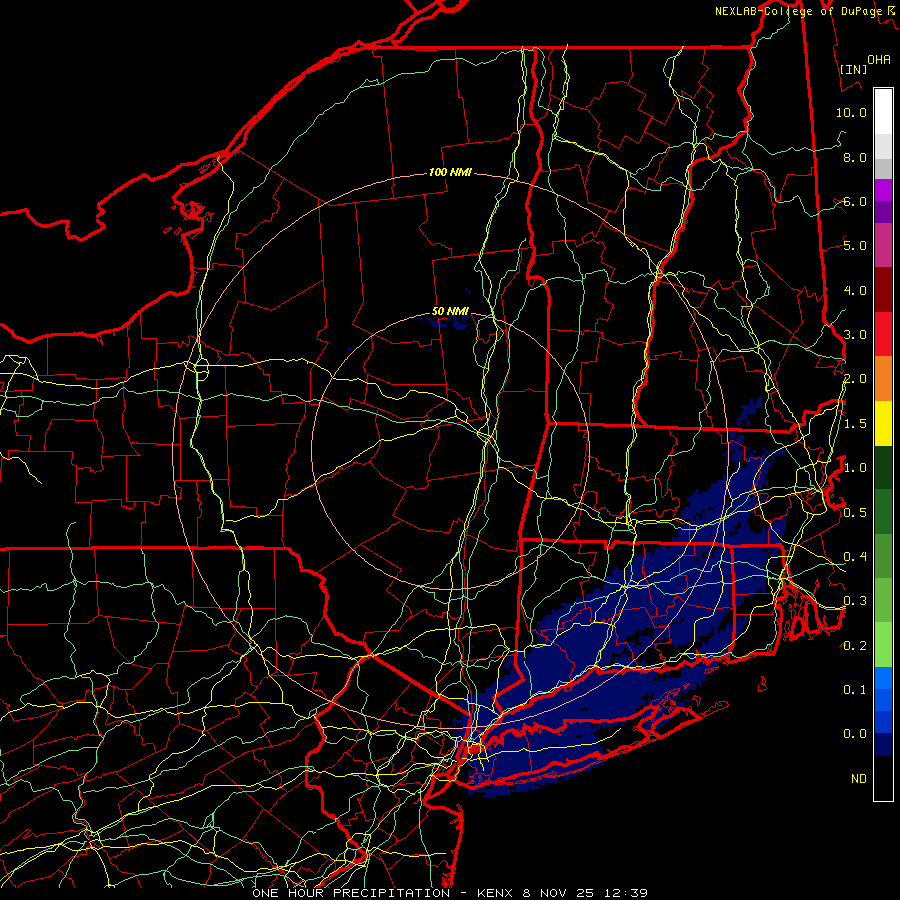Click the 5.0 legend value

tap(855, 246)
